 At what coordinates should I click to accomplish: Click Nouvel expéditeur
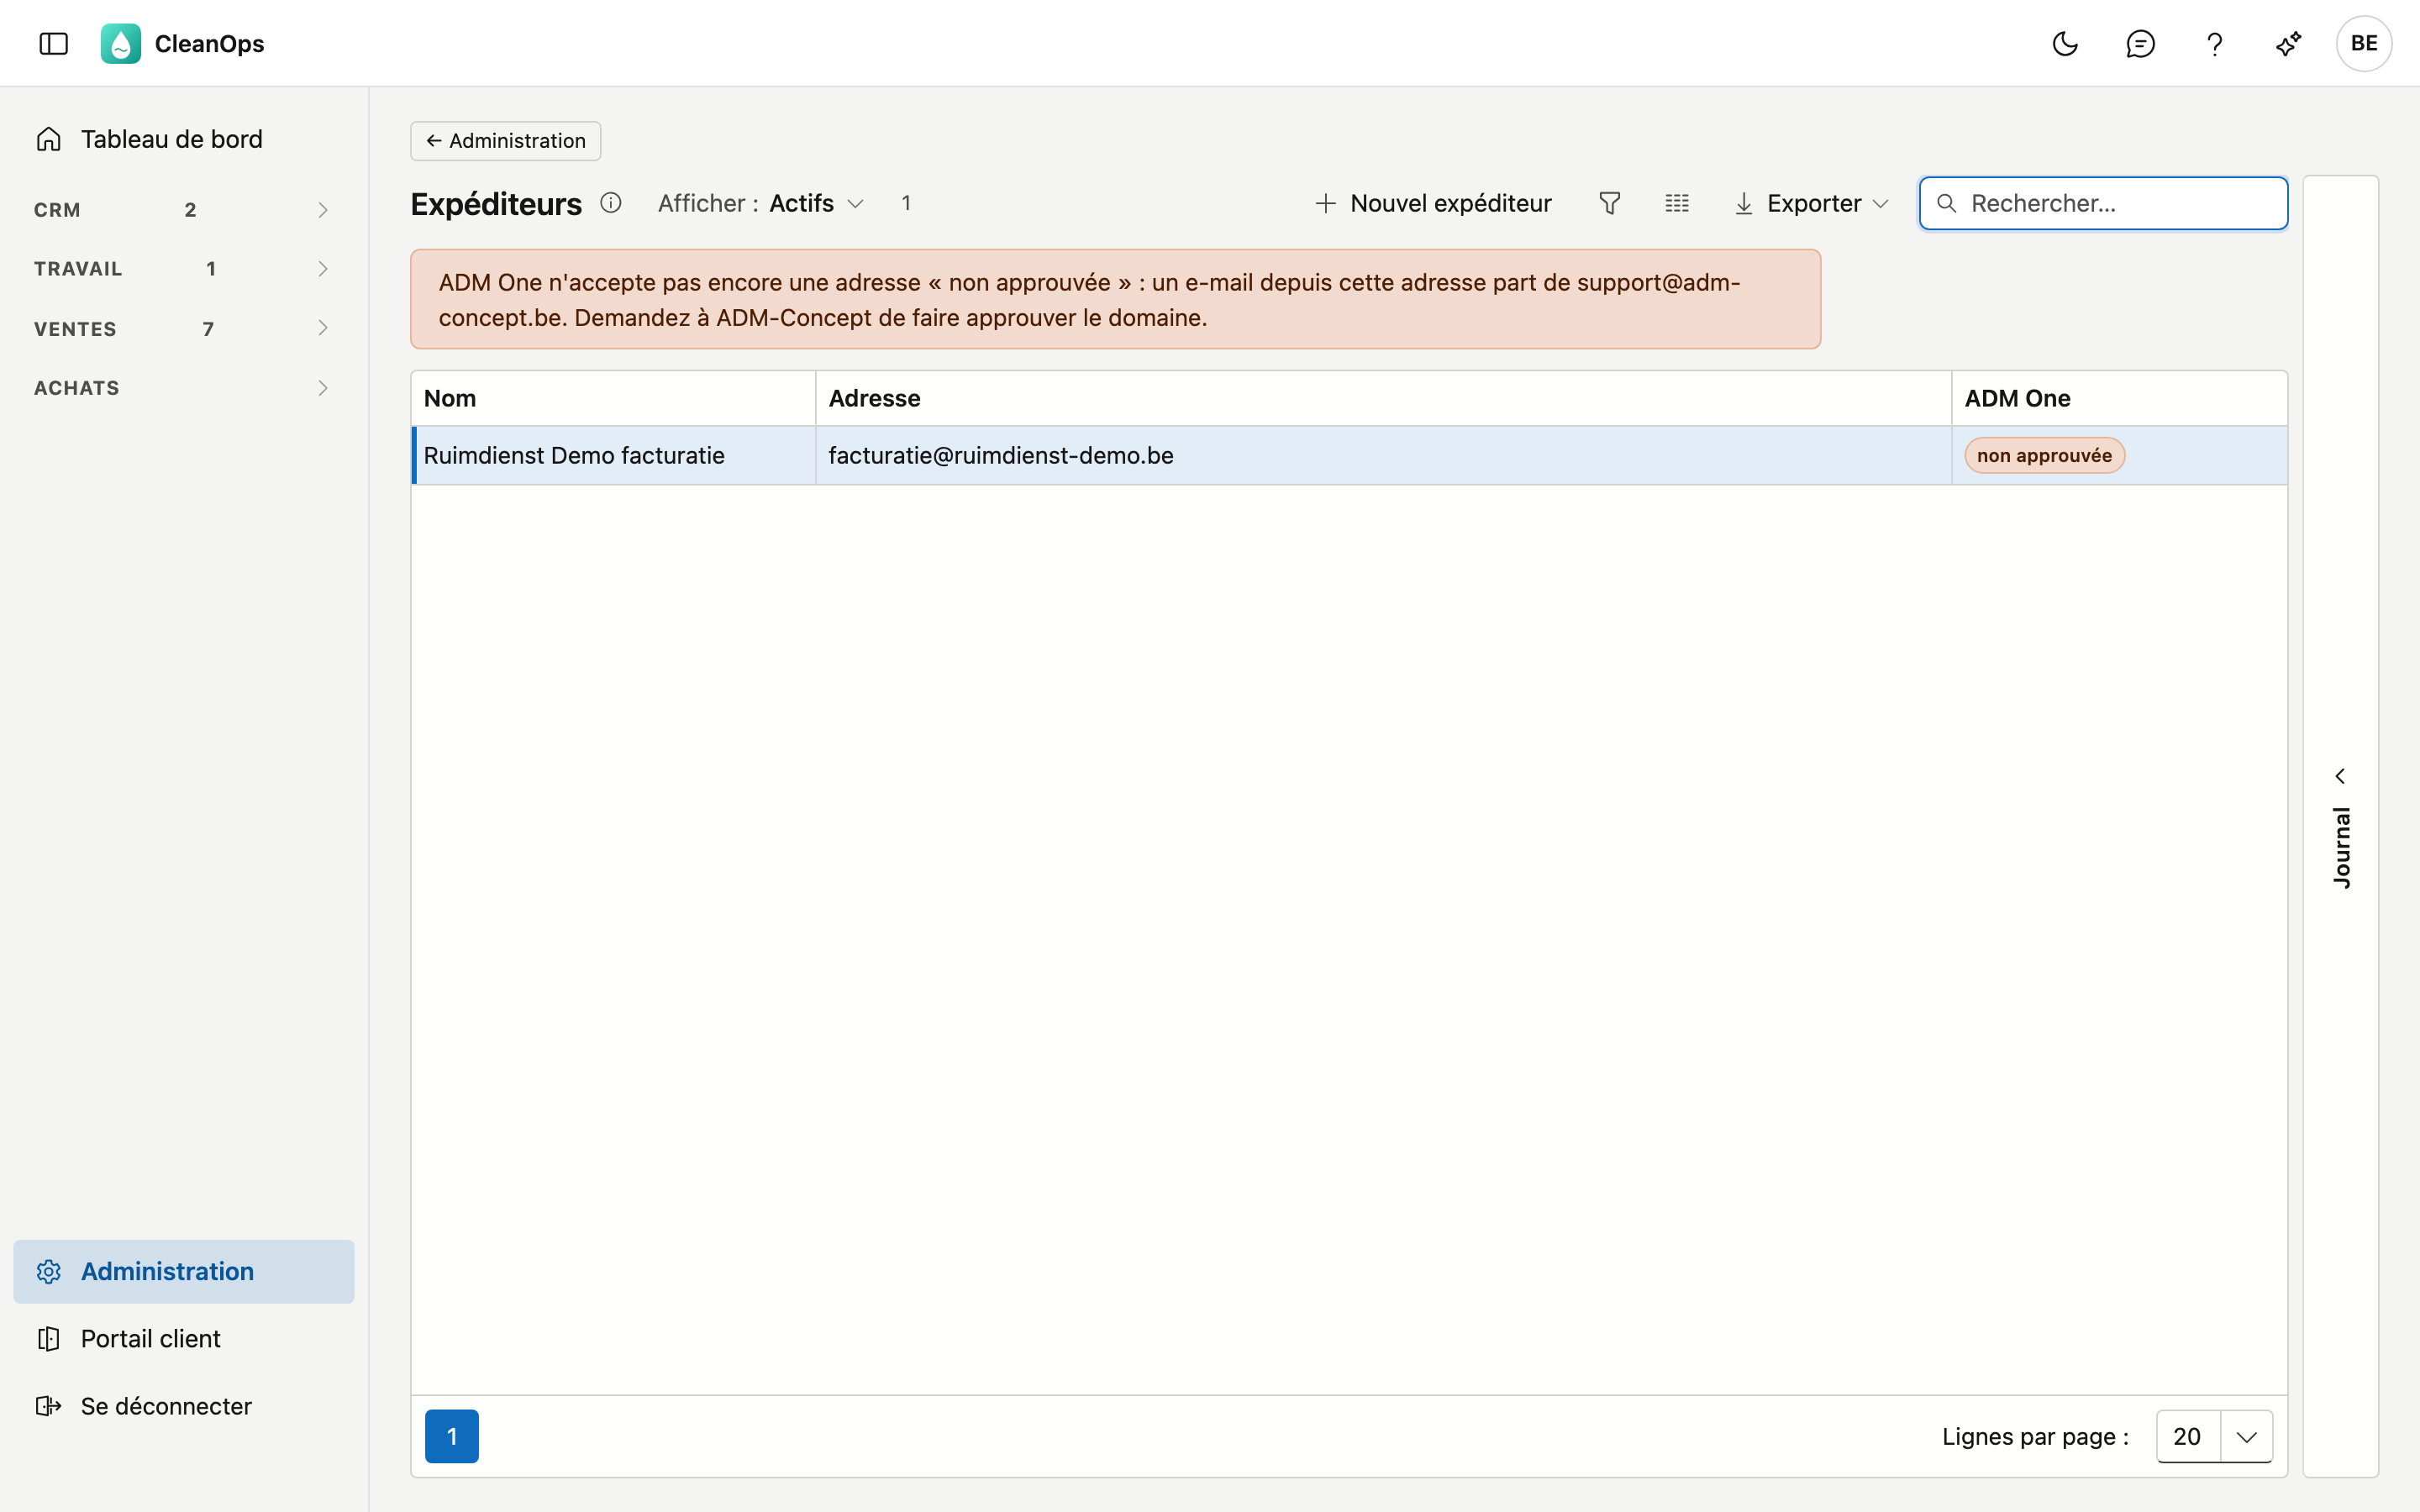pyautogui.click(x=1433, y=203)
